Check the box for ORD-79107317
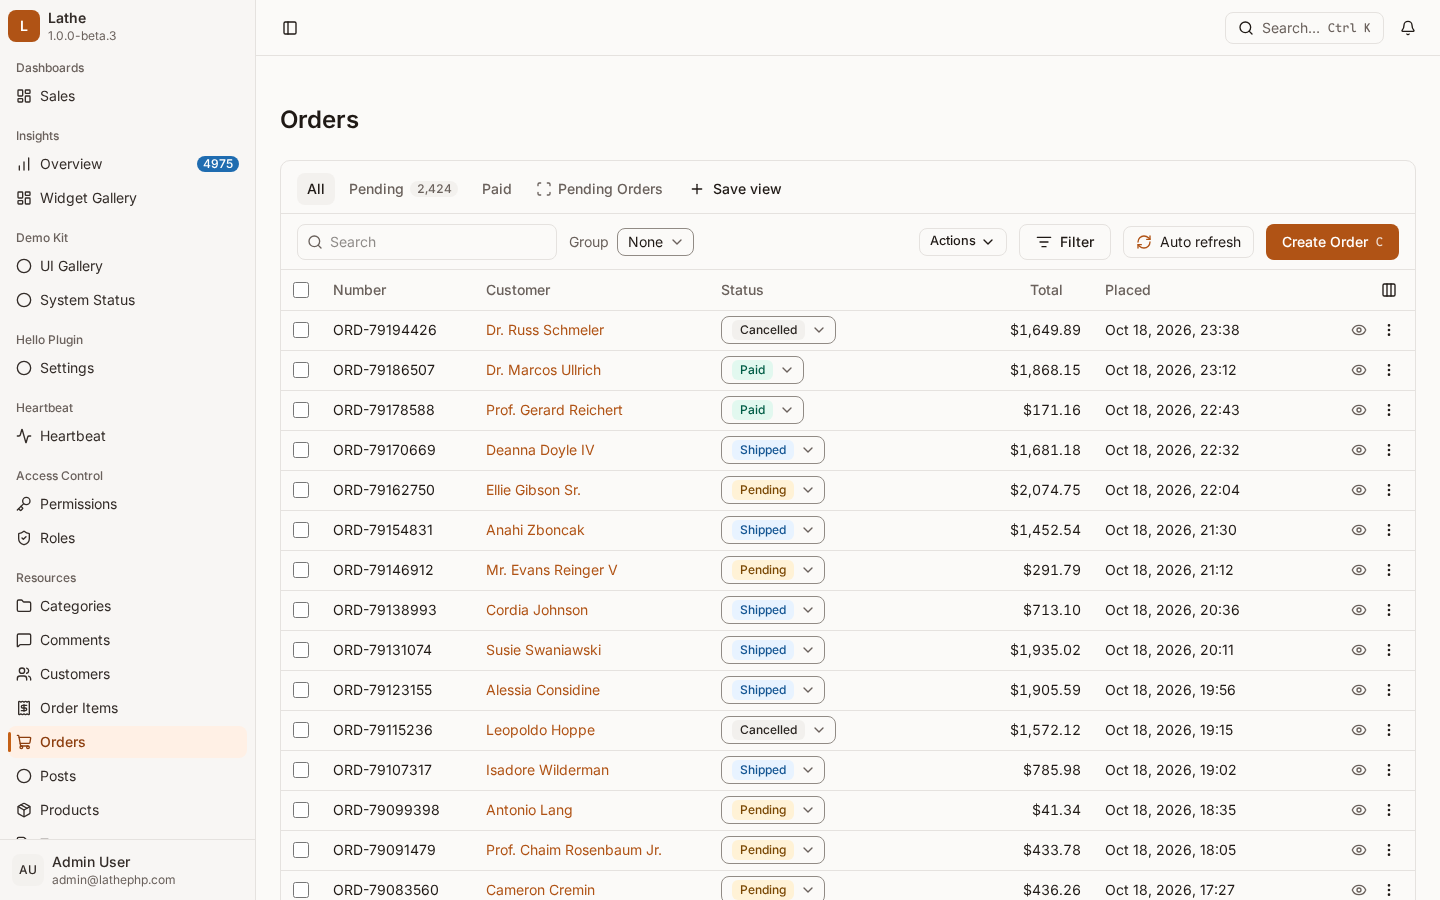This screenshot has width=1440, height=900. coord(301,770)
